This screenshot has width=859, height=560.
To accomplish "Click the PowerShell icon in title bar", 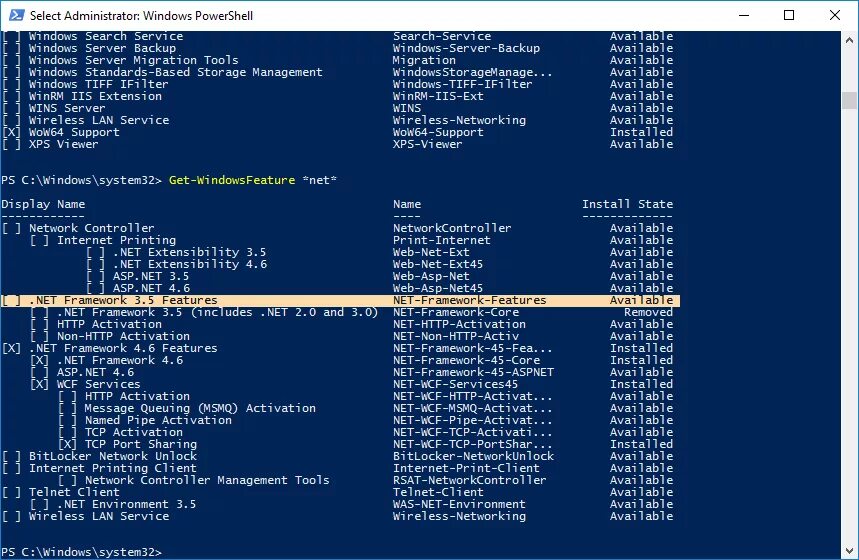I will (16, 15).
